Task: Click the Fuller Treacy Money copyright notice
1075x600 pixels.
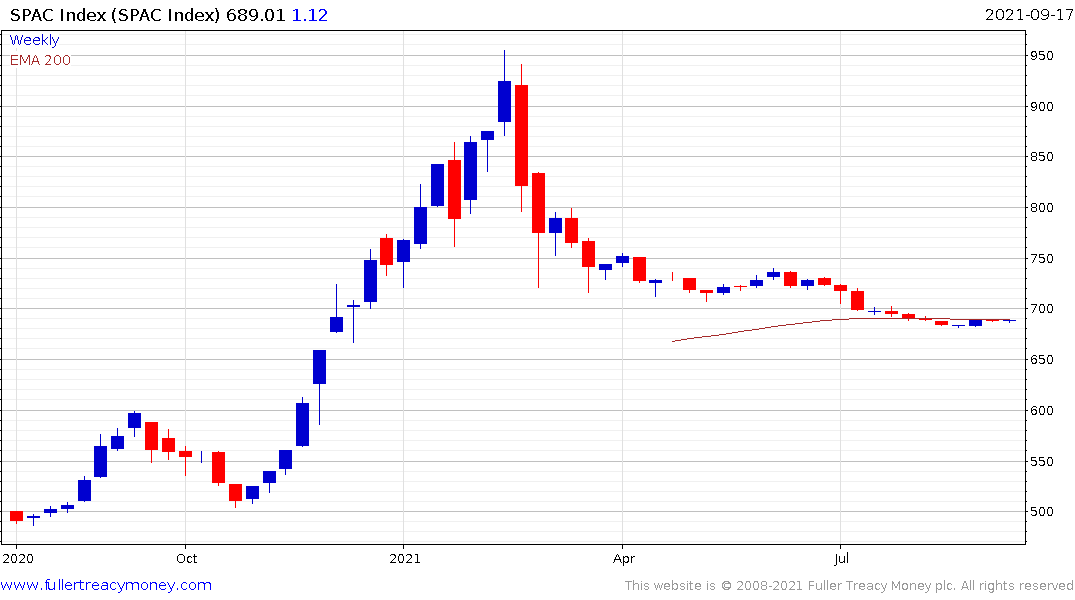Action: pyautogui.click(x=849, y=586)
